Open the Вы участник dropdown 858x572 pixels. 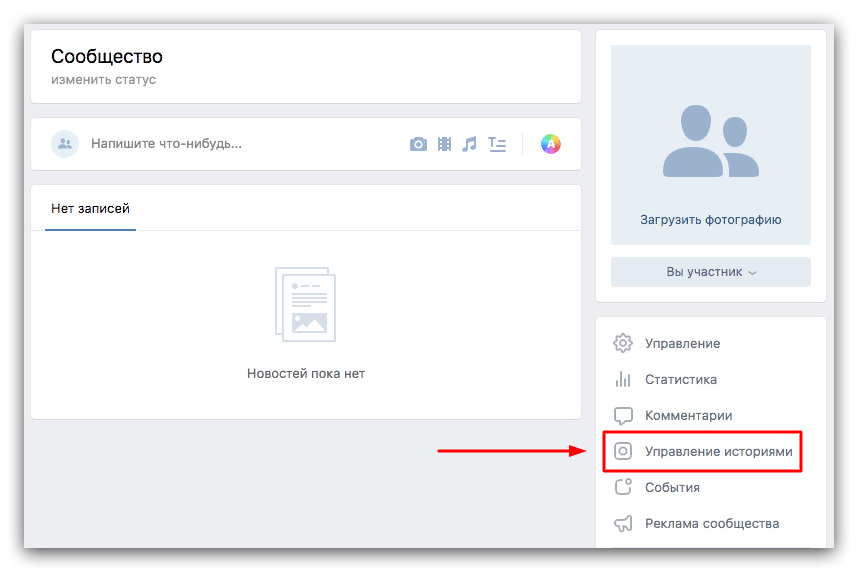pyautogui.click(x=711, y=272)
